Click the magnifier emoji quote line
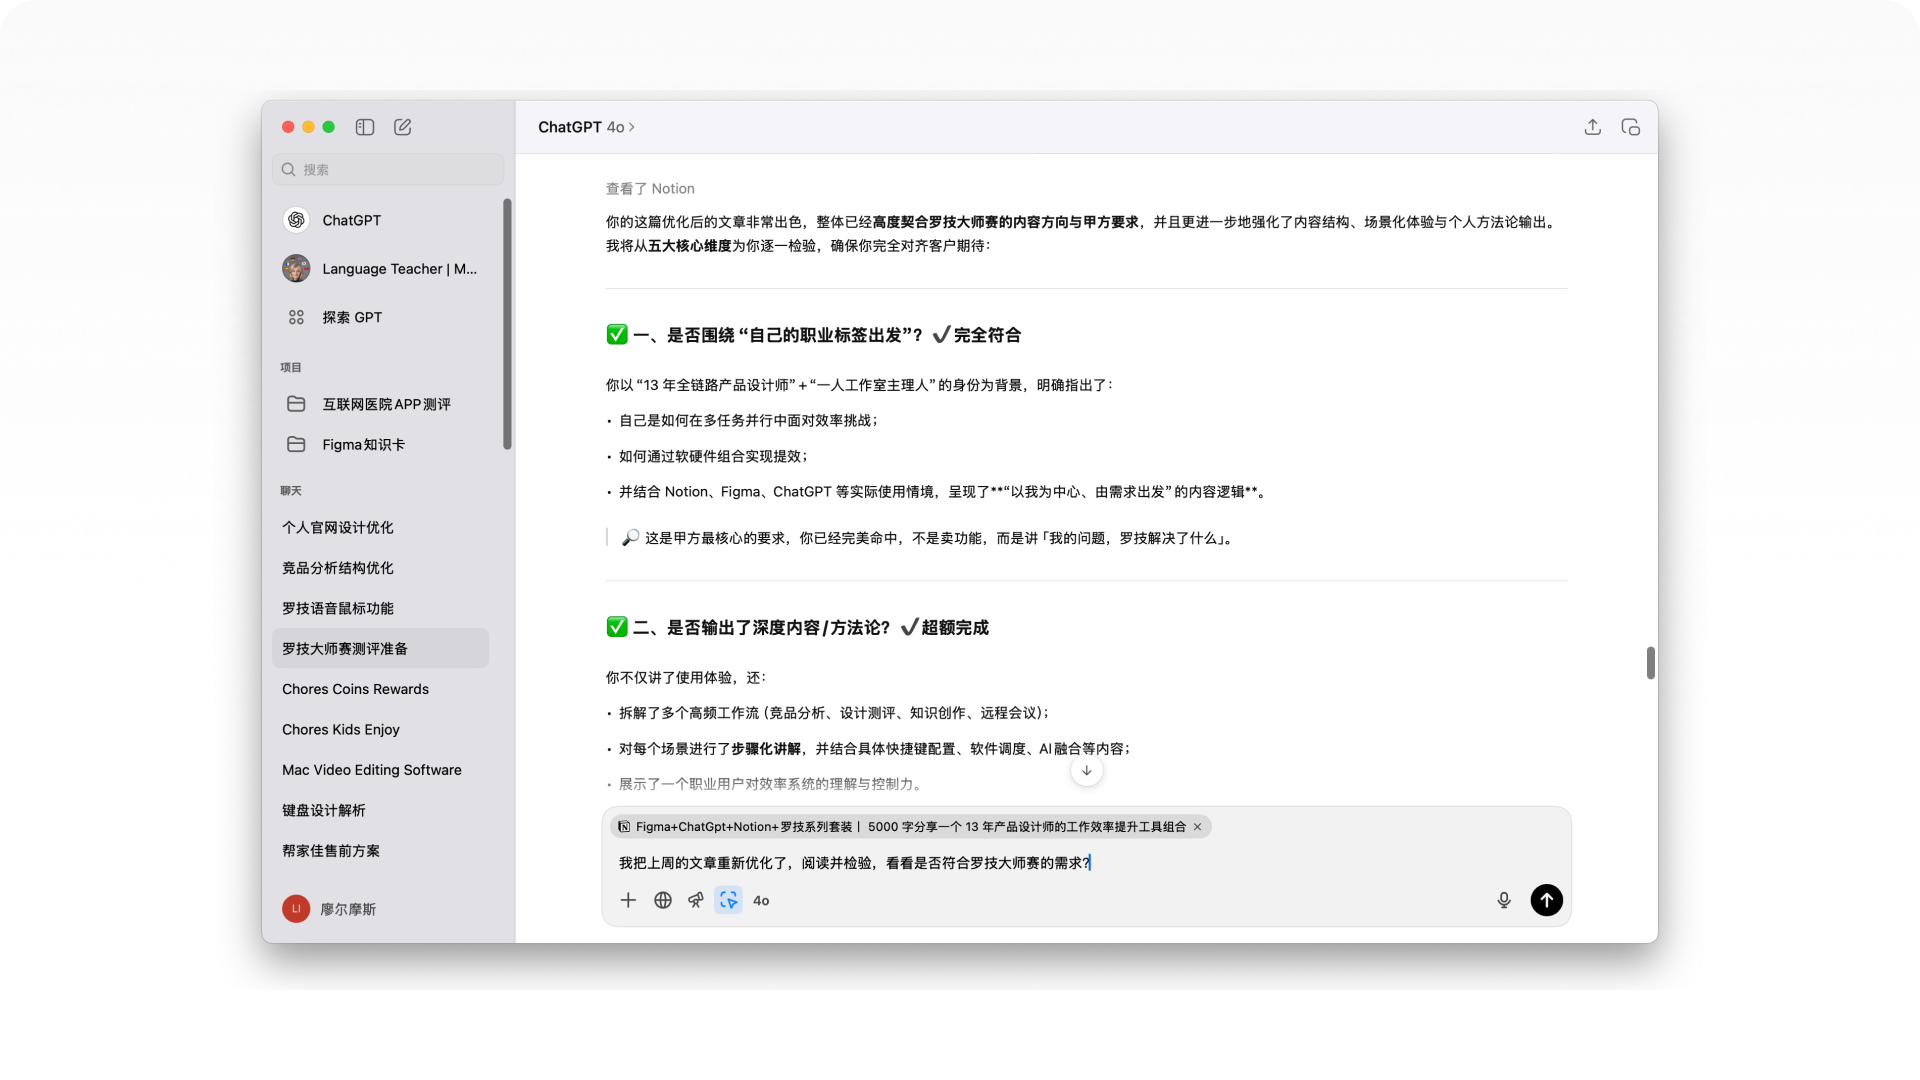This screenshot has height=1080, width=1920. [929, 538]
